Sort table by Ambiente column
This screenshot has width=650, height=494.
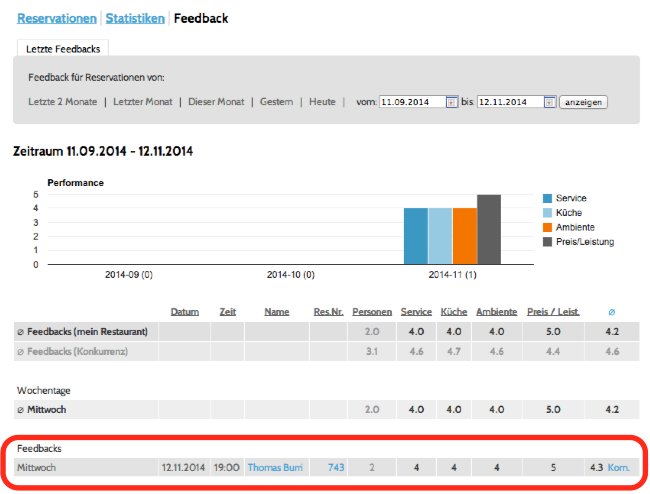(497, 312)
